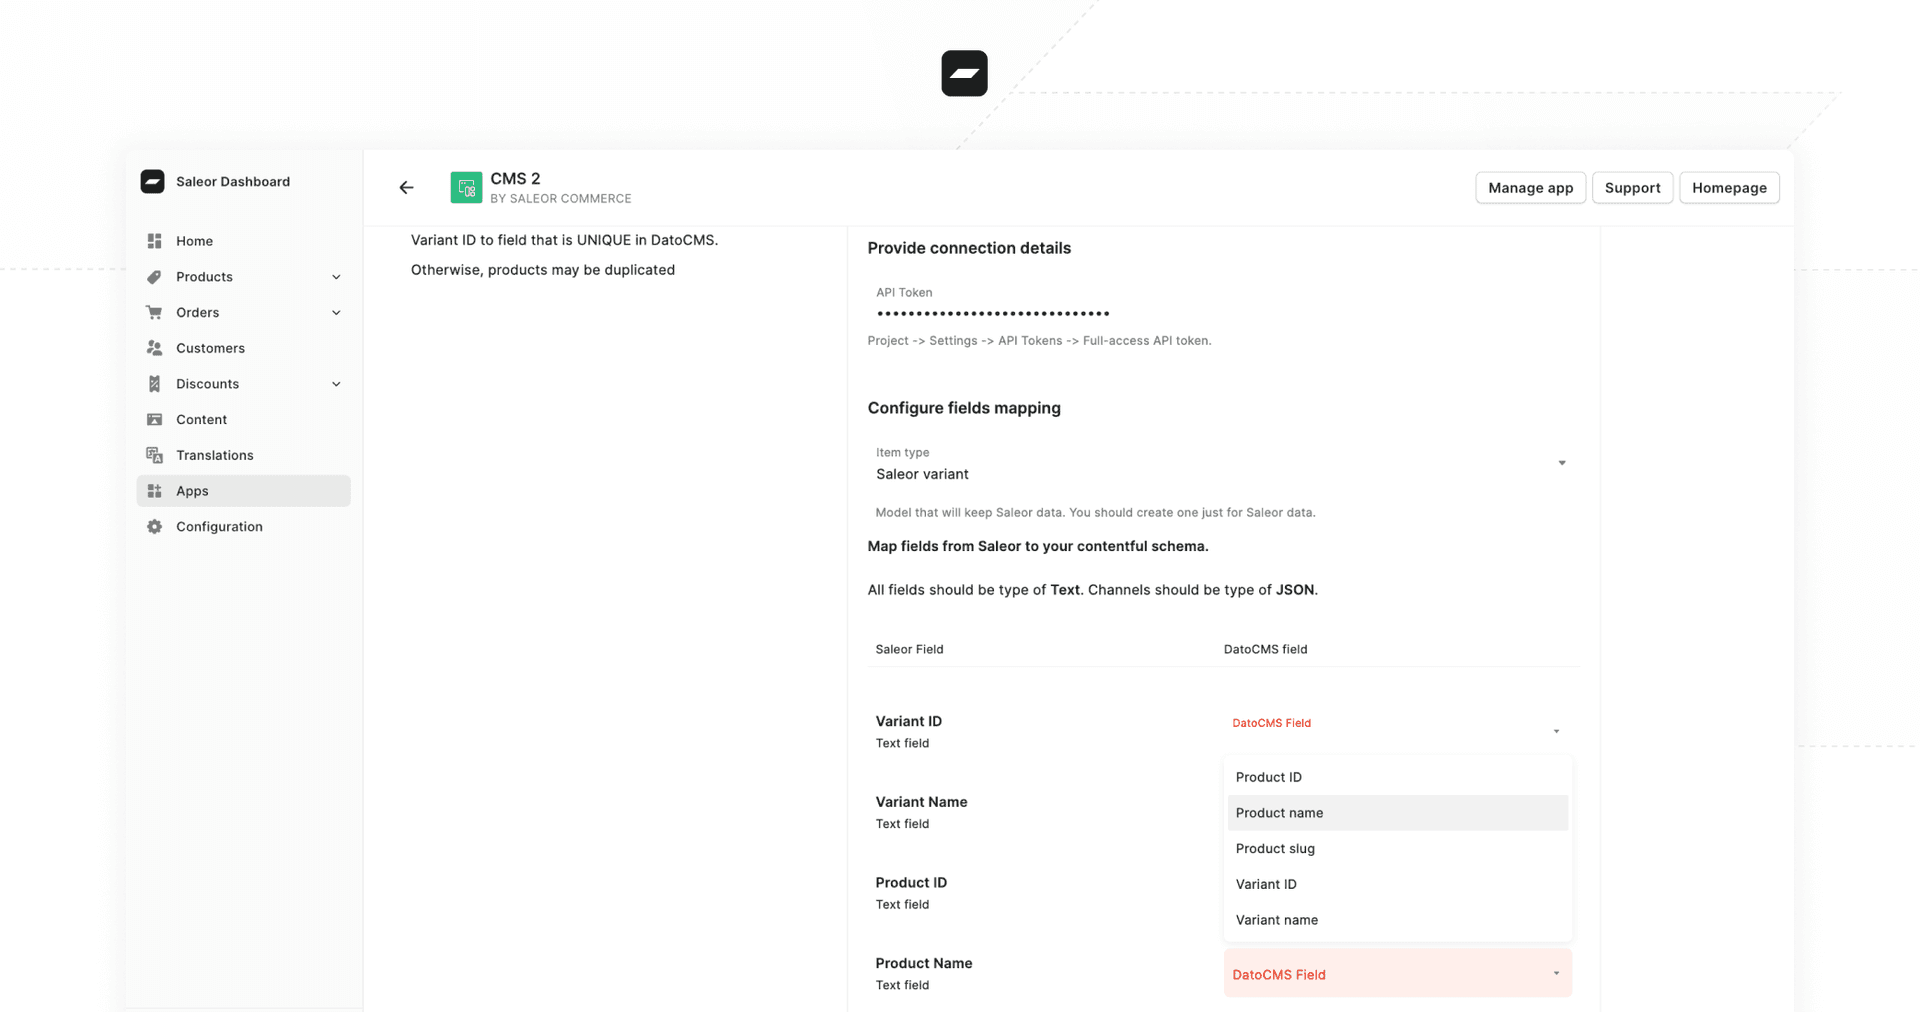1920x1012 pixels.
Task: Open Apps in the sidebar
Action: [243, 491]
